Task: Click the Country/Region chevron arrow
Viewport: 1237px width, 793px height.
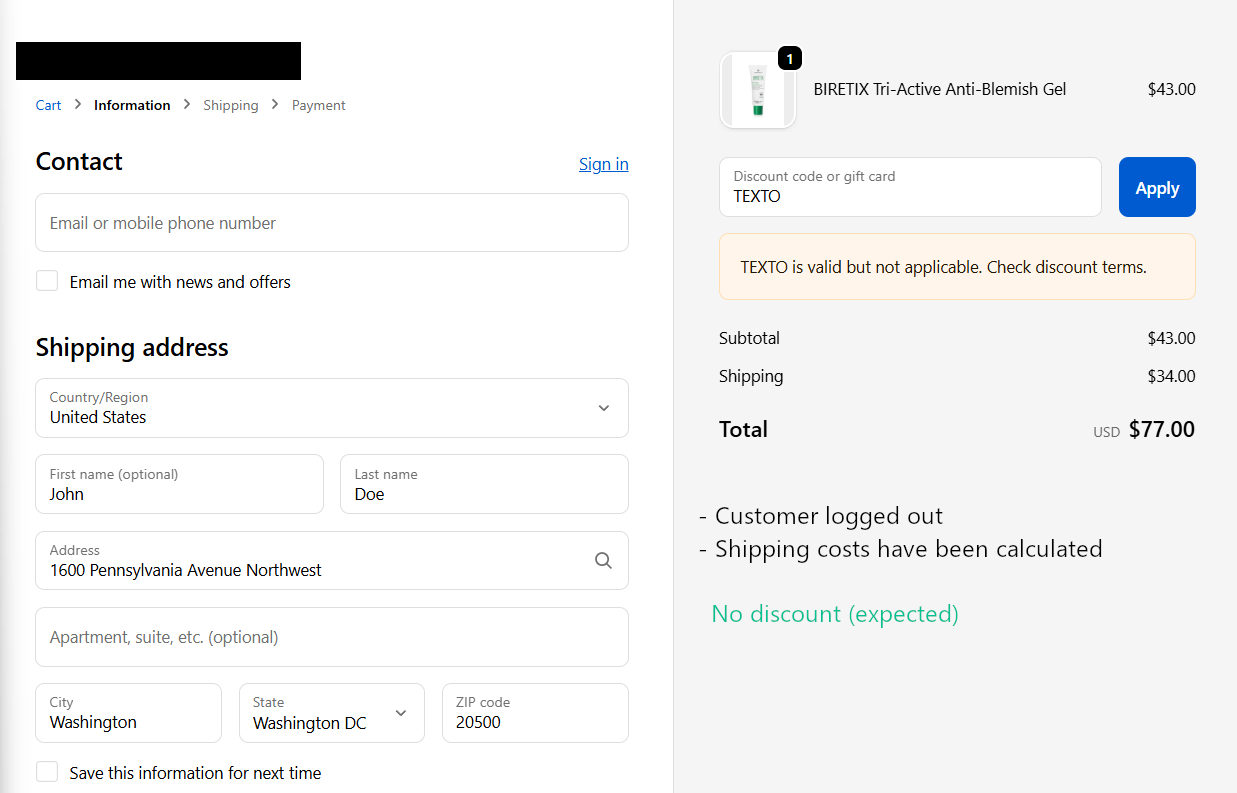Action: [x=603, y=408]
